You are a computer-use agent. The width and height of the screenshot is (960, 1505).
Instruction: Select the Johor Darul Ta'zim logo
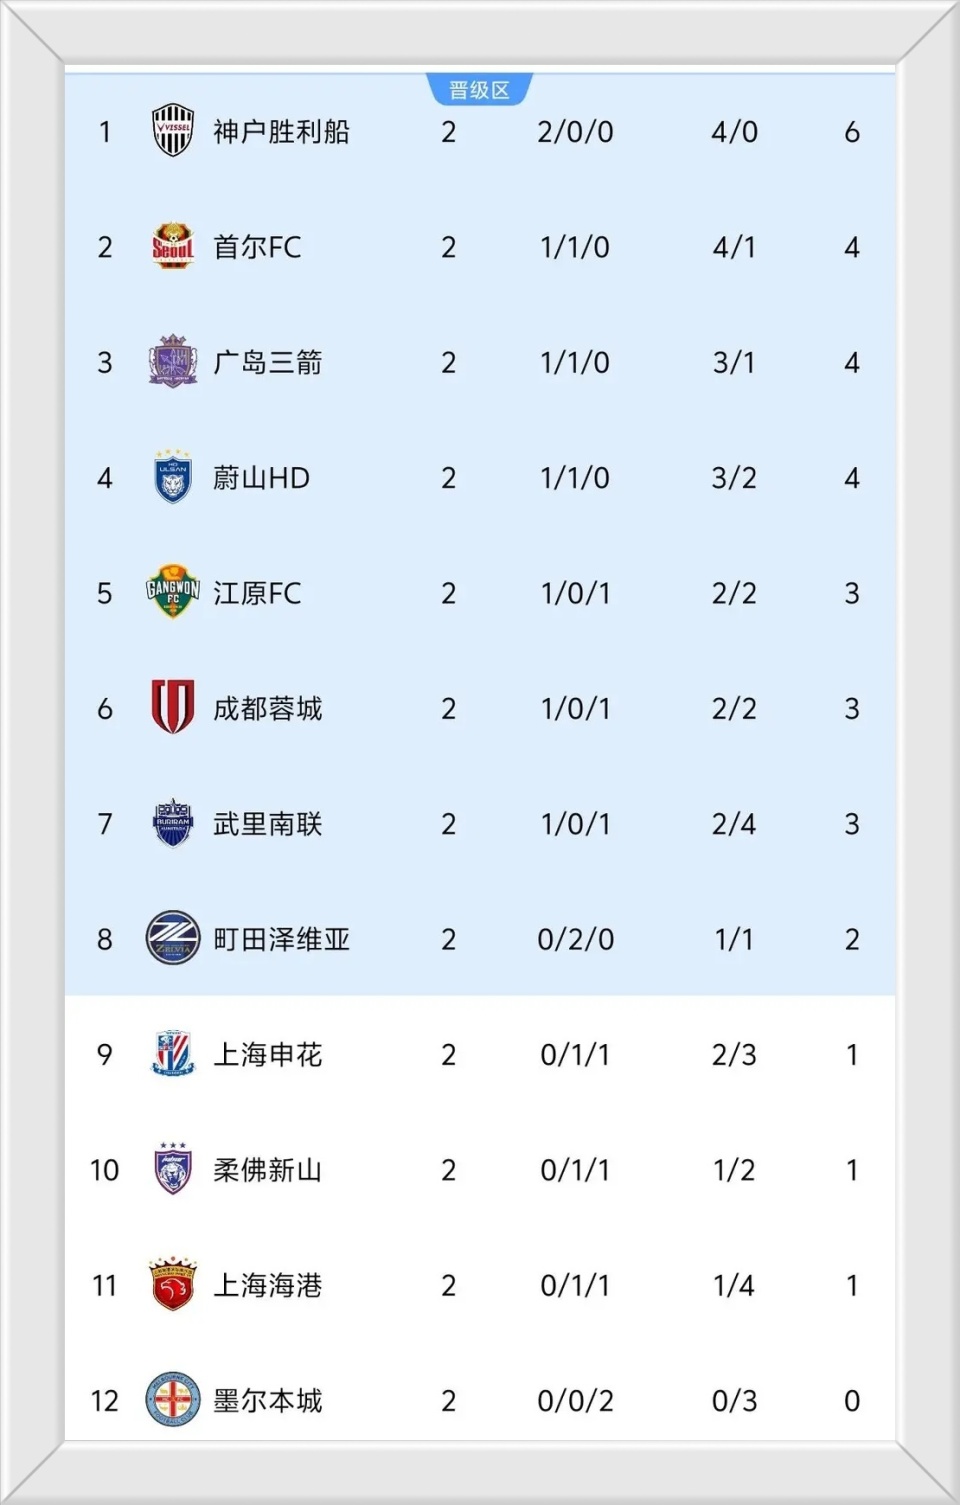pyautogui.click(x=172, y=1169)
